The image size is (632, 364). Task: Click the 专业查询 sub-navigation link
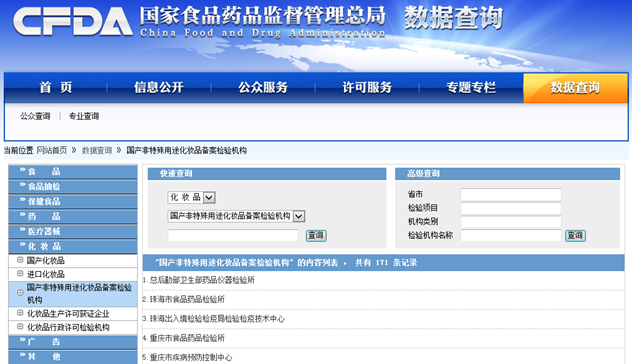coord(84,116)
